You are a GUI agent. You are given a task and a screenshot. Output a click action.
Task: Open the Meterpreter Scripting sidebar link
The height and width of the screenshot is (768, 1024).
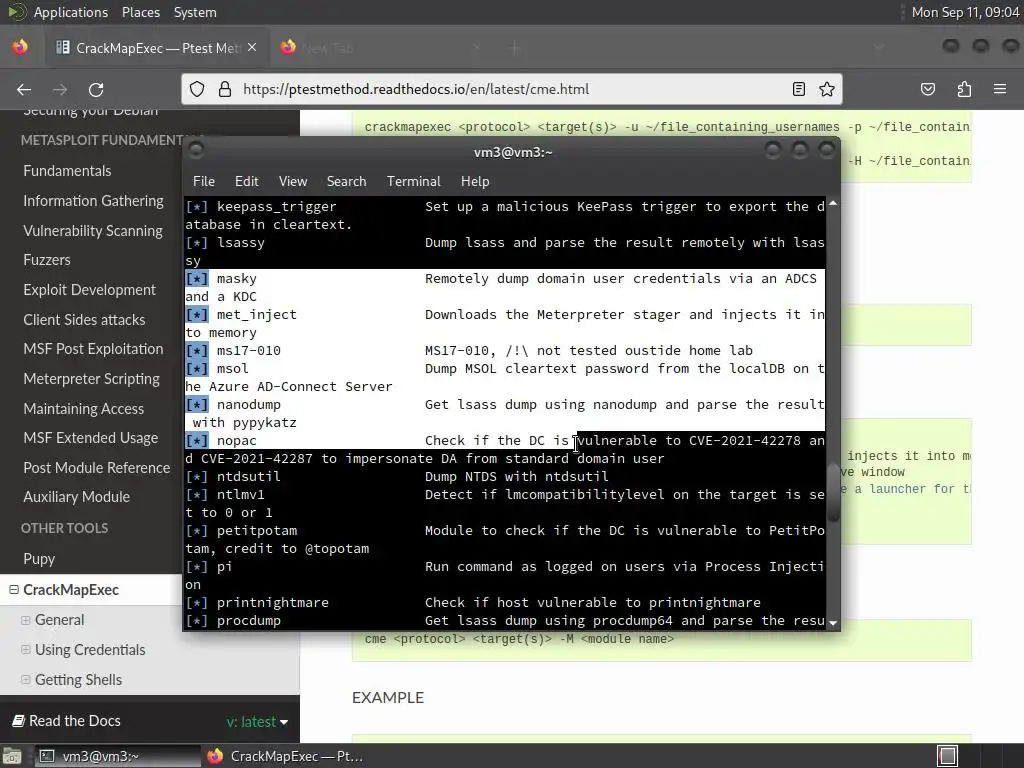click(91, 379)
